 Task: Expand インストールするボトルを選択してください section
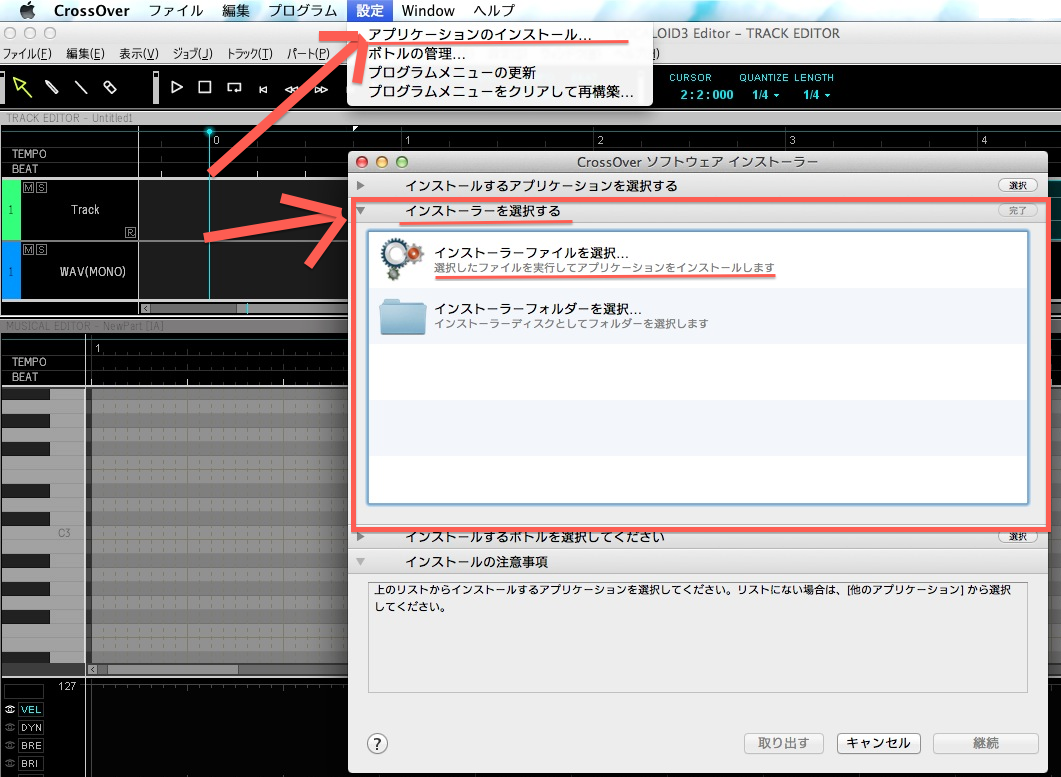coord(361,537)
